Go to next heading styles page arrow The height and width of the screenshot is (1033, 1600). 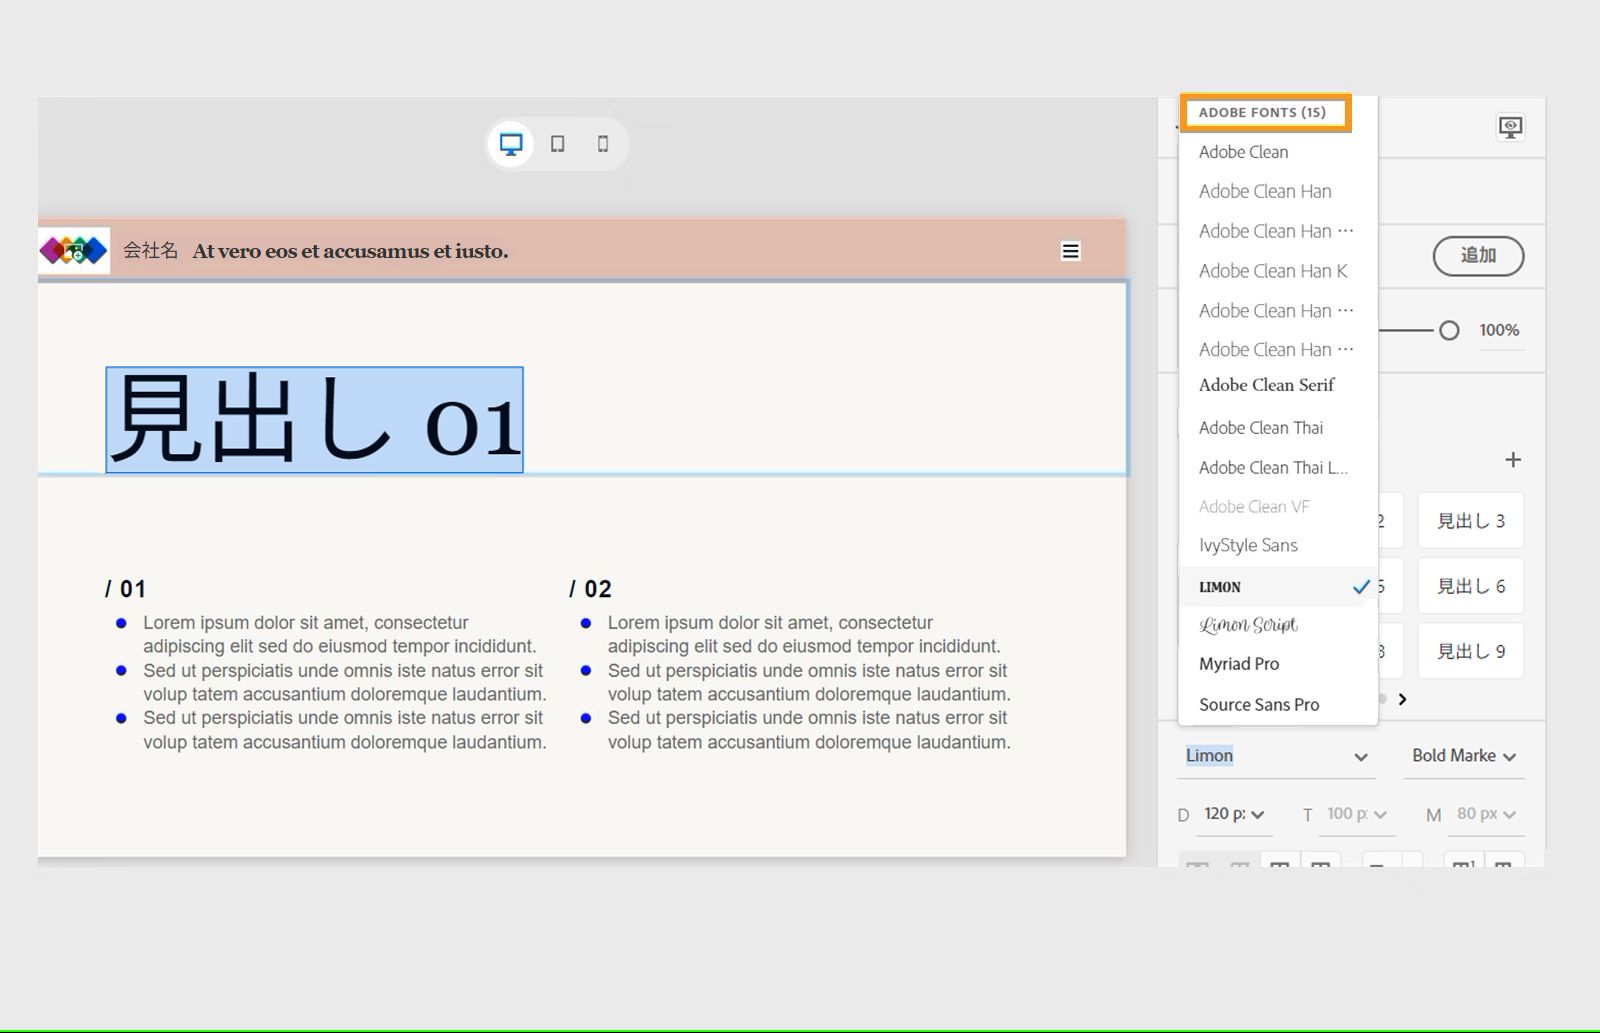1403,699
